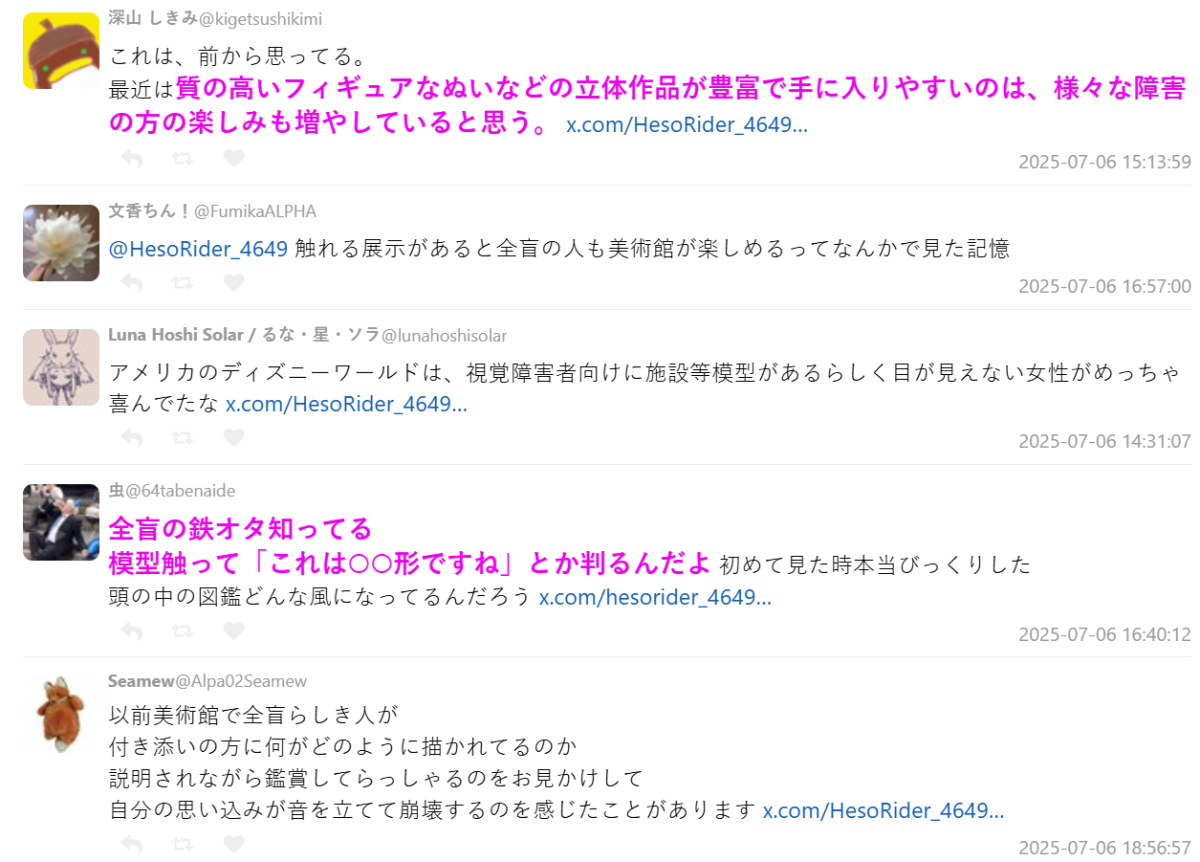This screenshot has height=862, width=1200.
Task: Open 深山 しきみ's acorn avatar
Action: 61,51
